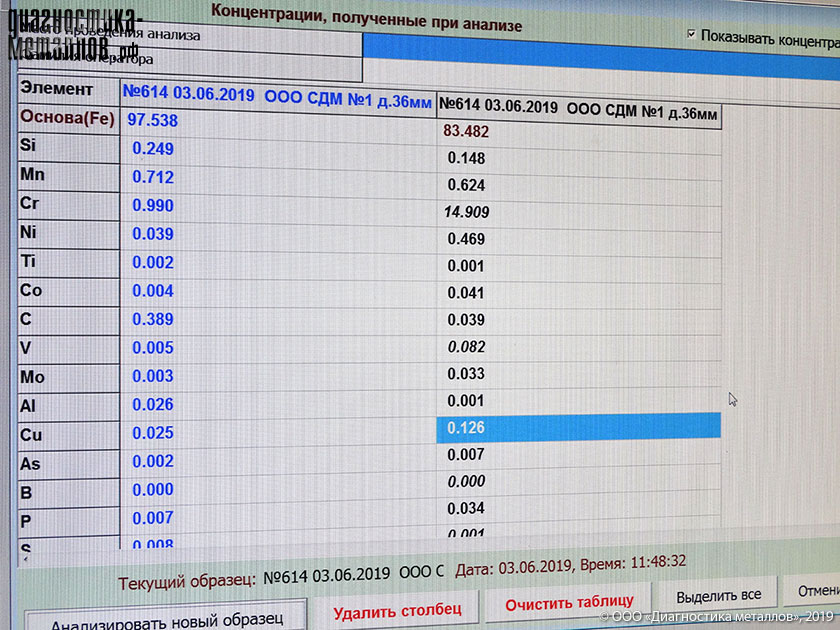Screen dimensions: 840x630
Task: Click the Mn value 0.624
Action: point(466,185)
